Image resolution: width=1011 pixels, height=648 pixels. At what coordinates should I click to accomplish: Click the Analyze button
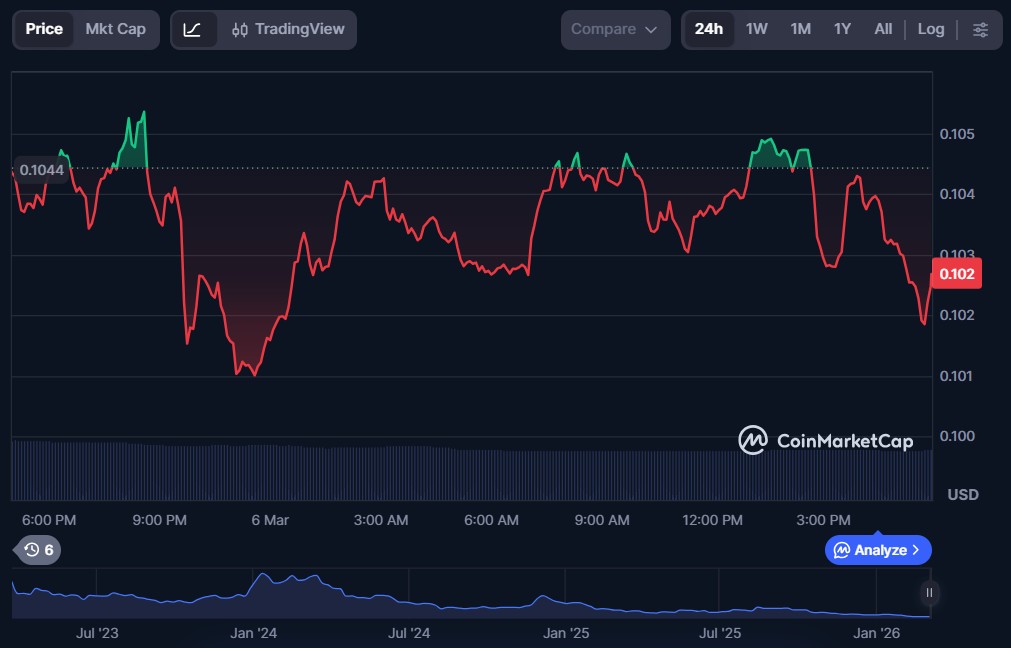(877, 550)
